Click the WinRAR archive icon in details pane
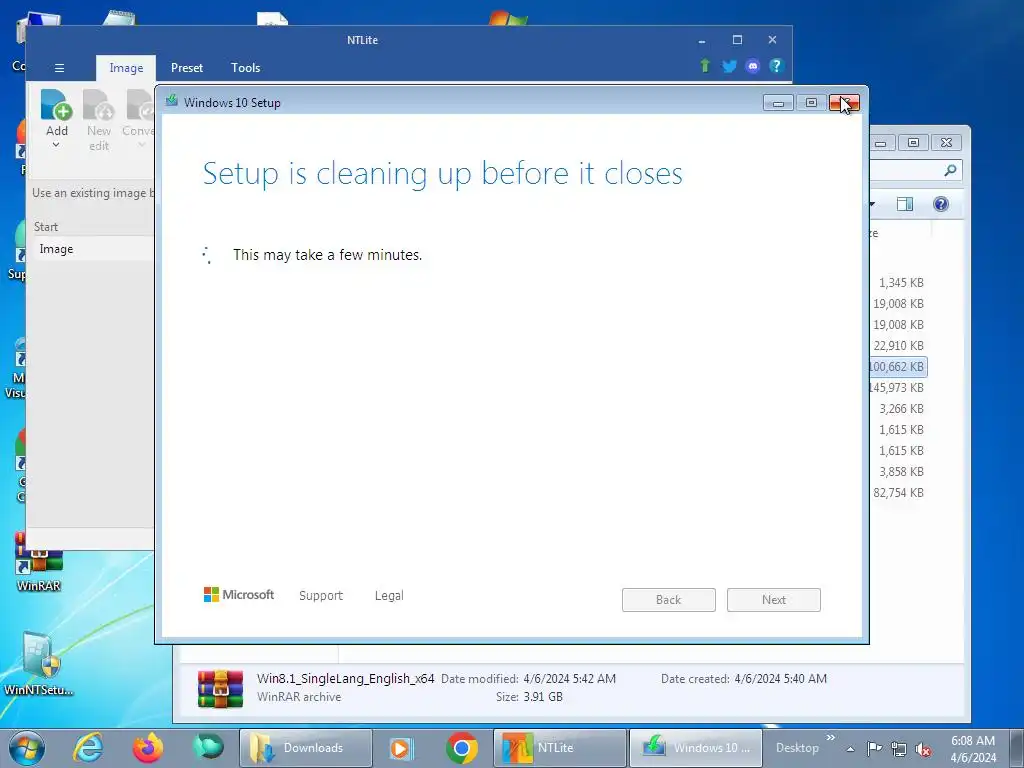 point(221,688)
